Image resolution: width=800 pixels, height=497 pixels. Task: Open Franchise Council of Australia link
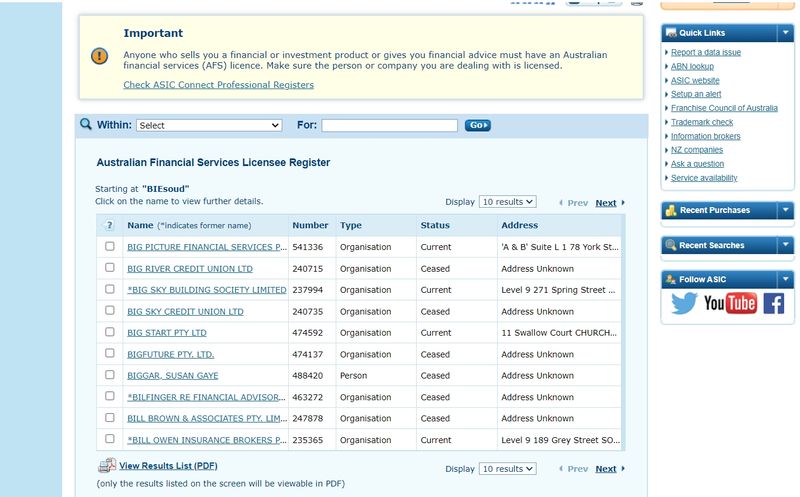coord(724,108)
